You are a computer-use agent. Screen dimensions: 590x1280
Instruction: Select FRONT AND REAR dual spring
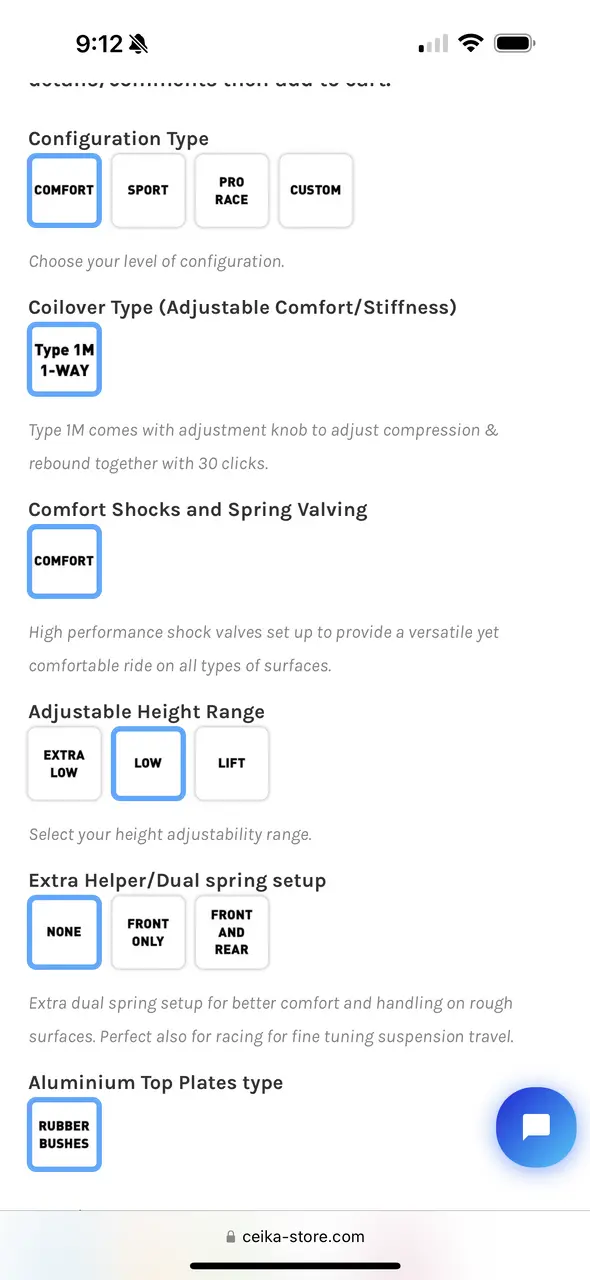232,932
